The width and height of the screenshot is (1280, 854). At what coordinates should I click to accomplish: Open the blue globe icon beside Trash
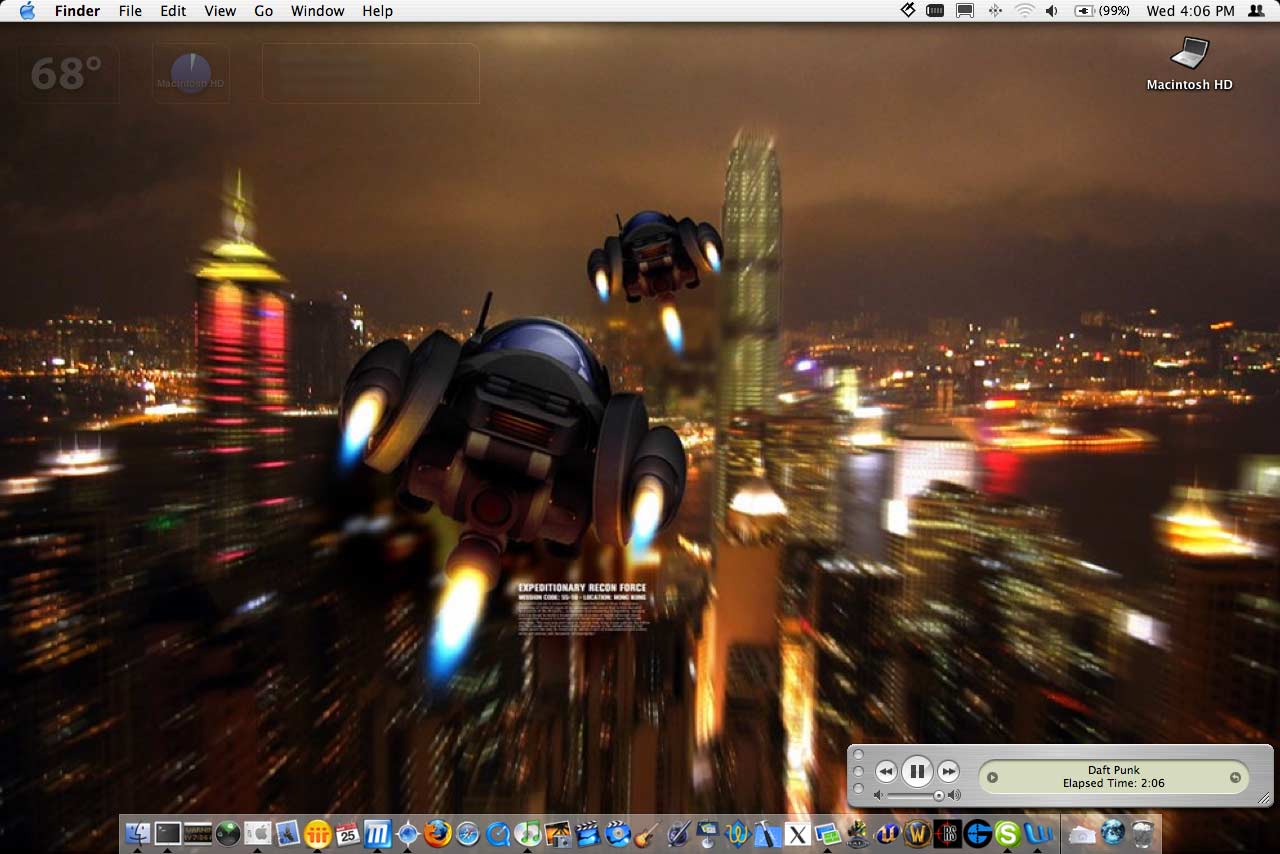point(1113,833)
